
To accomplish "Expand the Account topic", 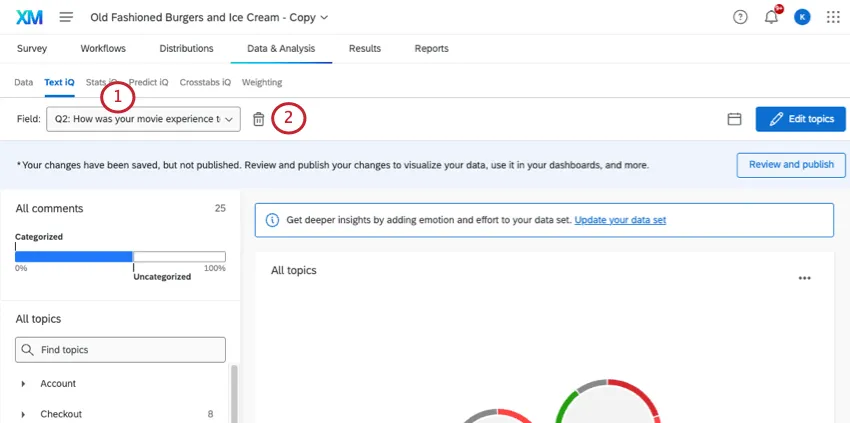I will click(23, 383).
